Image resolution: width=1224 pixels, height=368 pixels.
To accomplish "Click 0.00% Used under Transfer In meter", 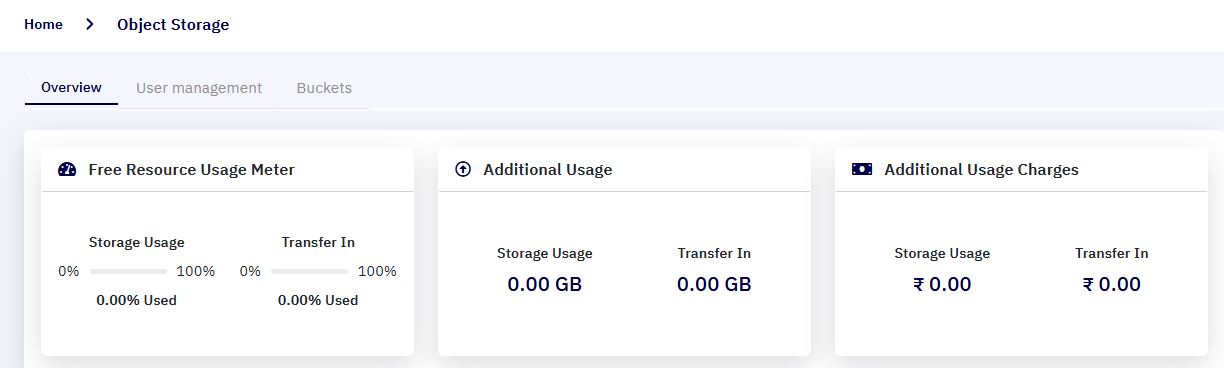I will pos(317,300).
